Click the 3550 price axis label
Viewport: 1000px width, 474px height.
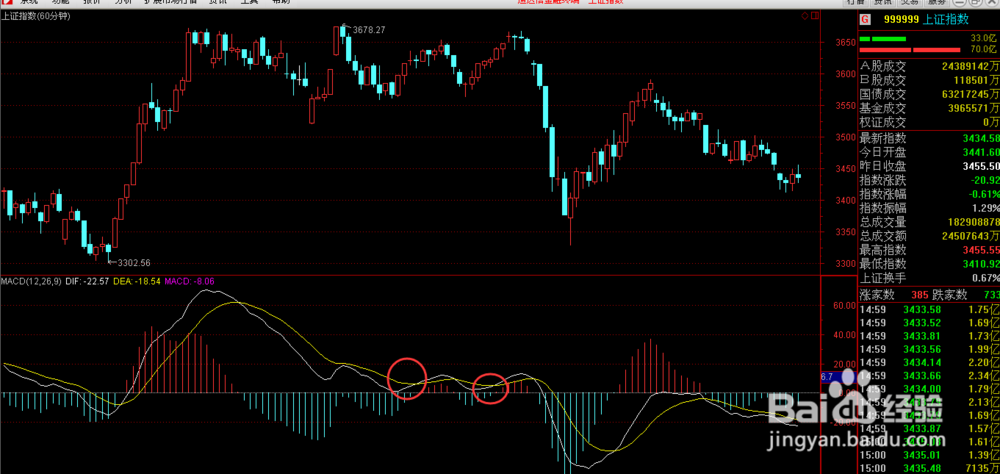(844, 106)
